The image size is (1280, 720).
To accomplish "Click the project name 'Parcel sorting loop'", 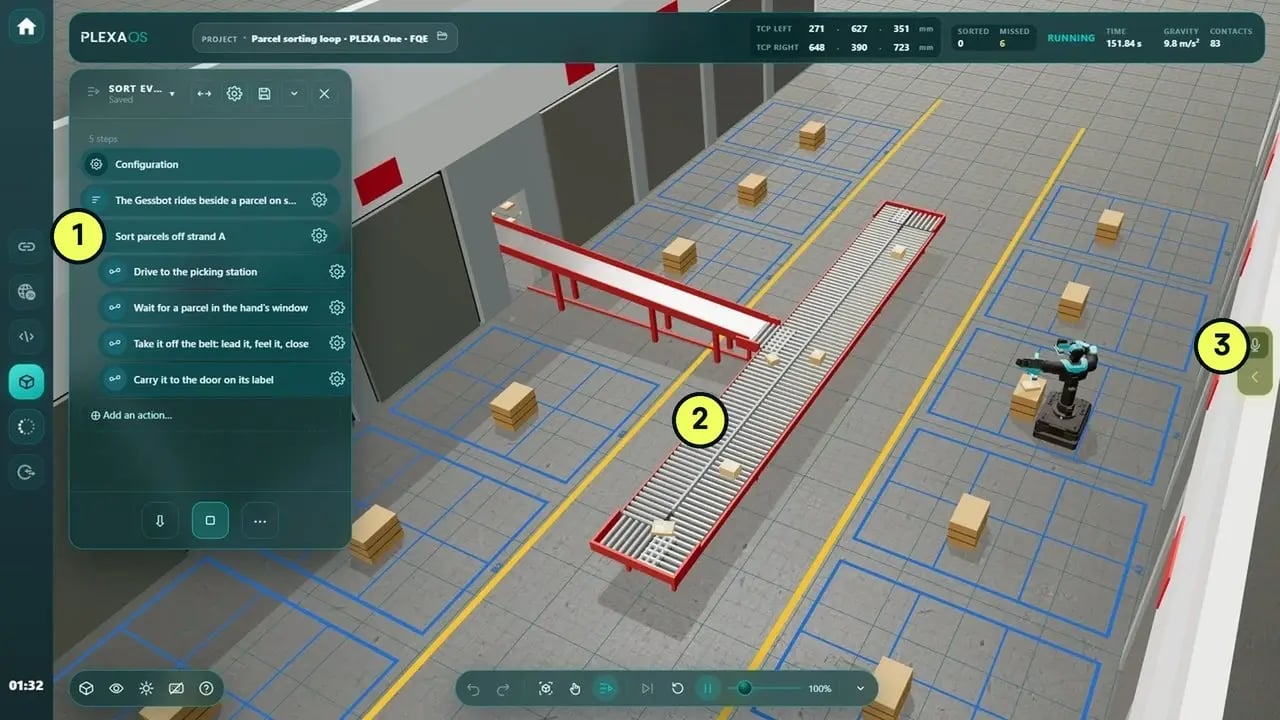I will (x=339, y=38).
